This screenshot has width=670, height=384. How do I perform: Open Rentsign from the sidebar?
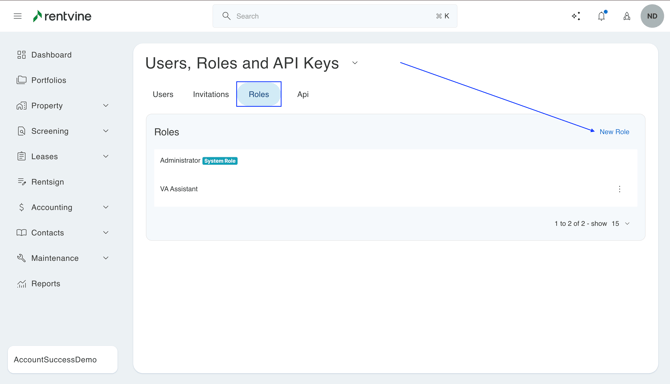(48, 182)
